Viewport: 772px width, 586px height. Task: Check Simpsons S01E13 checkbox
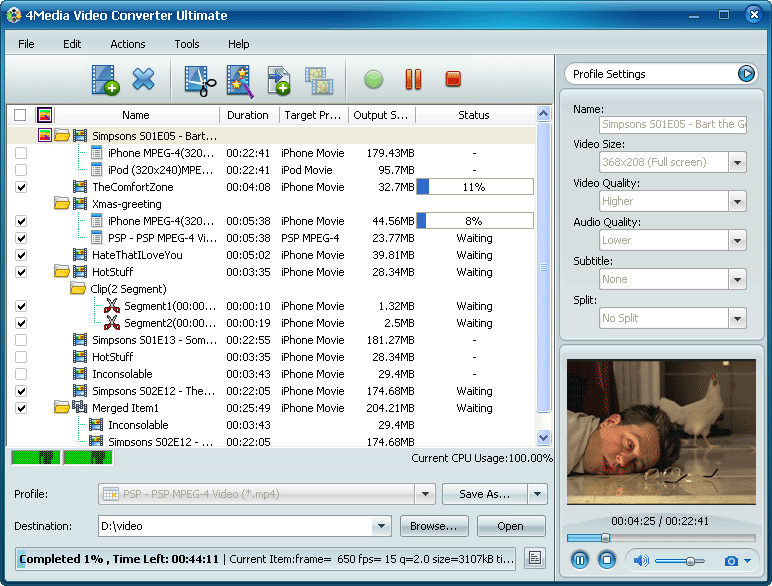tap(21, 340)
